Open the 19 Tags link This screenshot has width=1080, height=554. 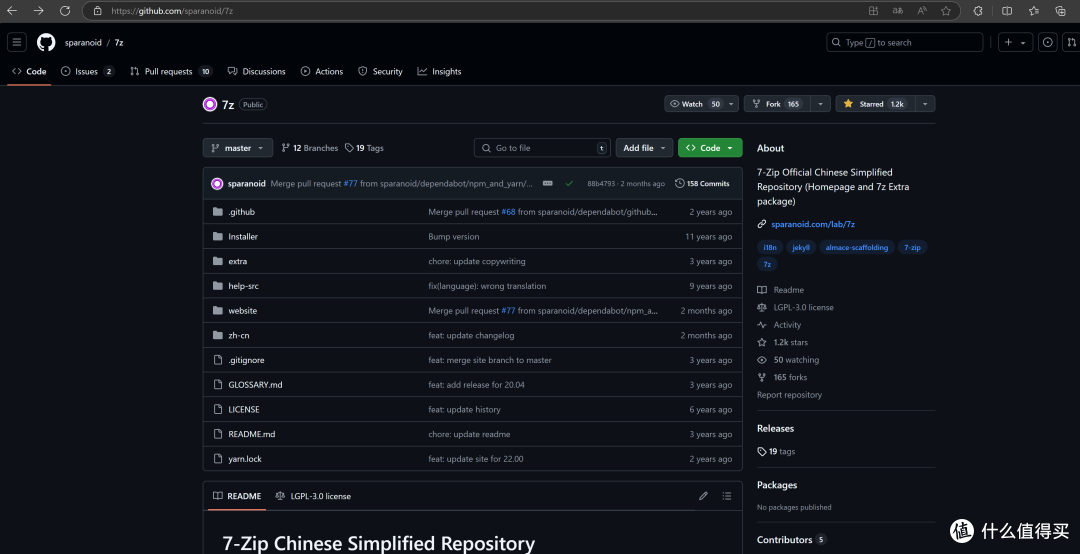pyautogui.click(x=364, y=148)
